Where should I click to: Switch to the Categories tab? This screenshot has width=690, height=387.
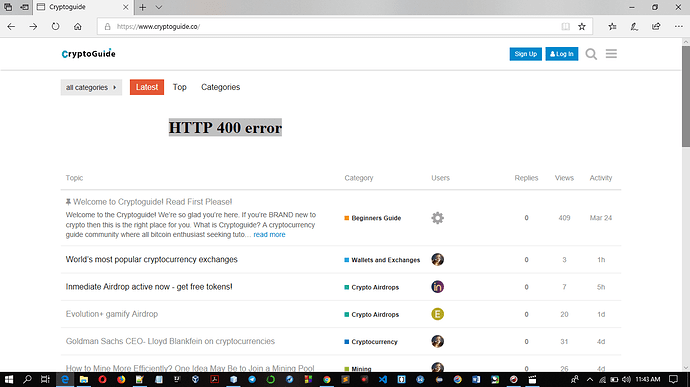(220, 87)
